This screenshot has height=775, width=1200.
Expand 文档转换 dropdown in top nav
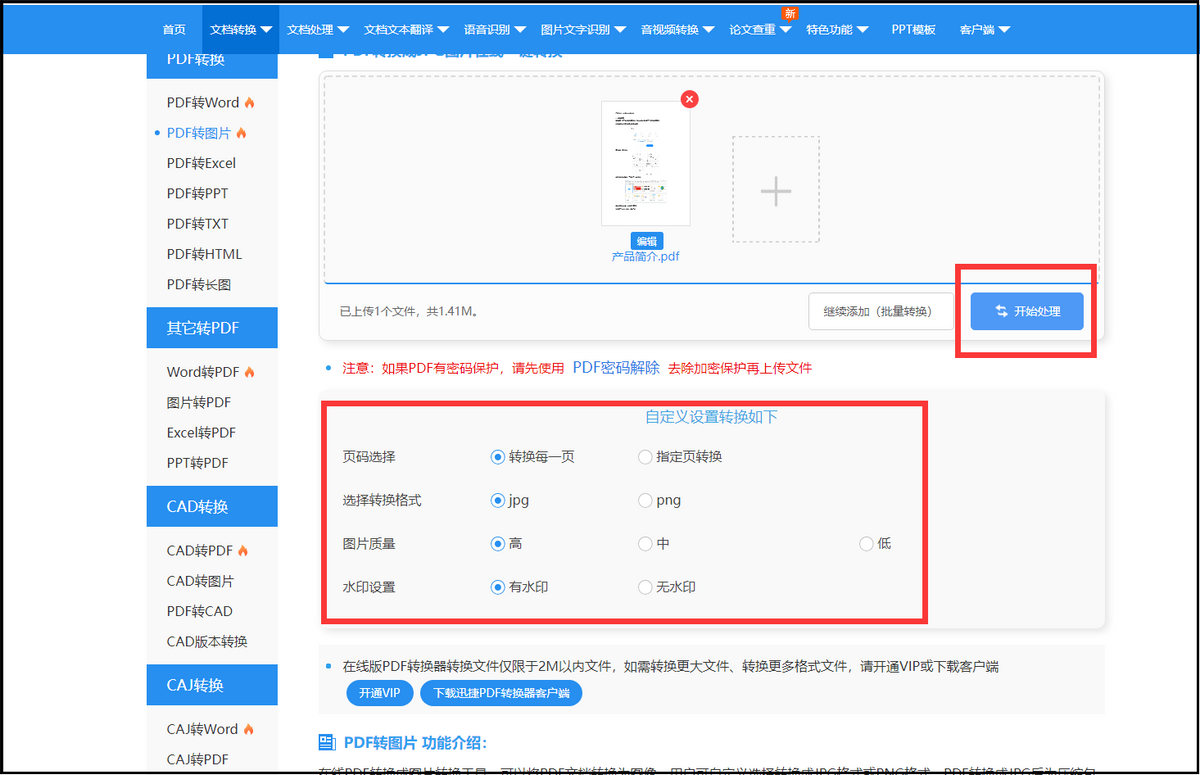[241, 30]
